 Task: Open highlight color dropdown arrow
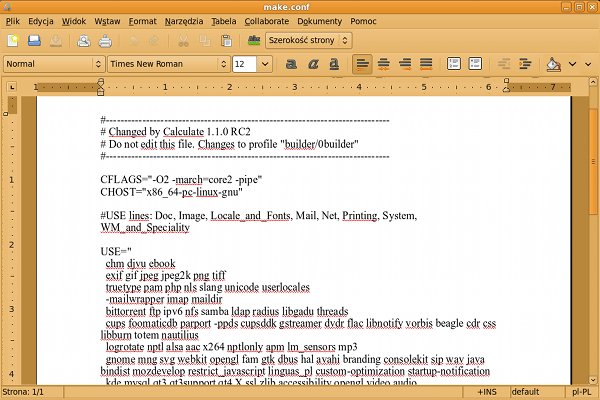click(572, 64)
